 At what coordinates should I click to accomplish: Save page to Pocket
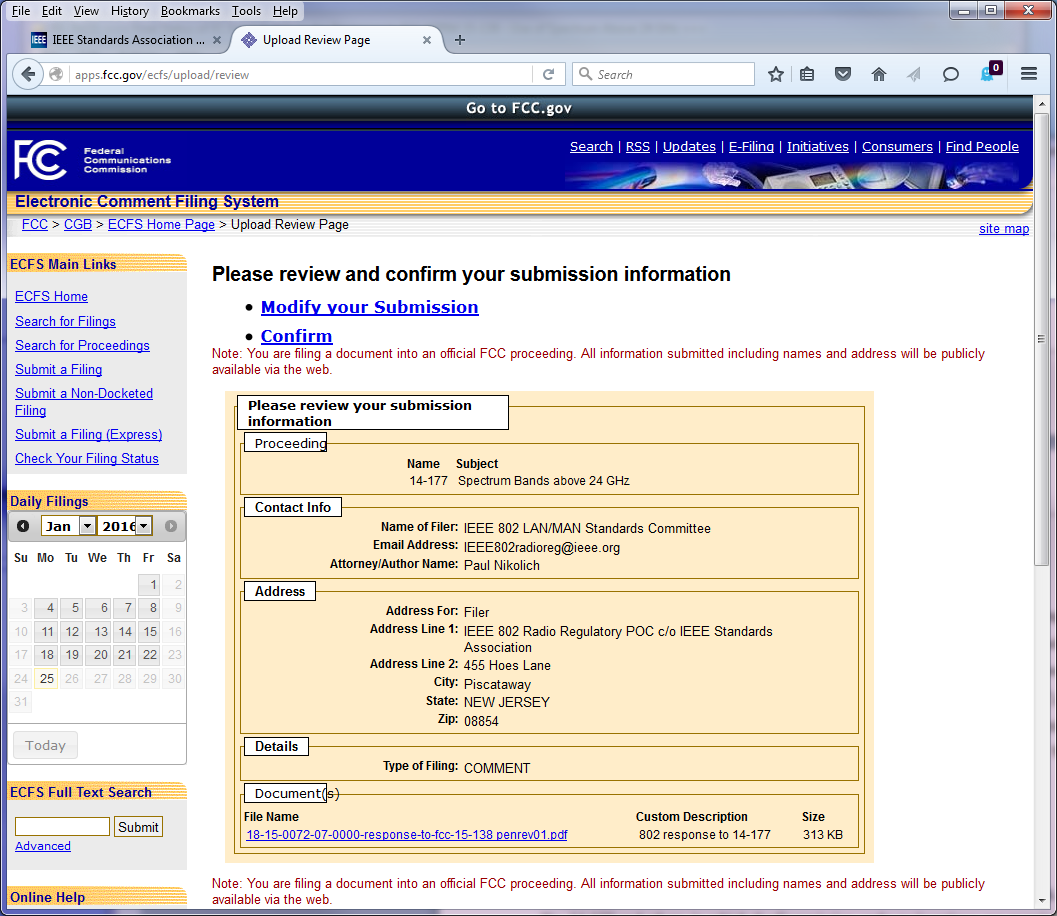[x=843, y=74]
